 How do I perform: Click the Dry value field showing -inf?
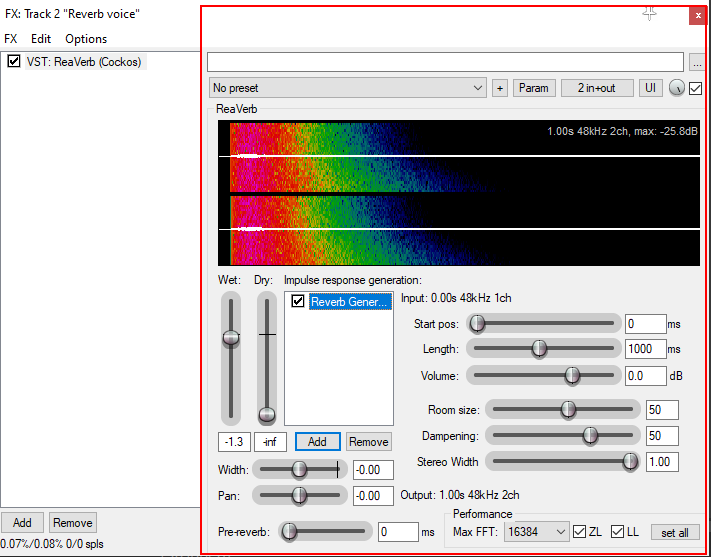click(x=270, y=442)
